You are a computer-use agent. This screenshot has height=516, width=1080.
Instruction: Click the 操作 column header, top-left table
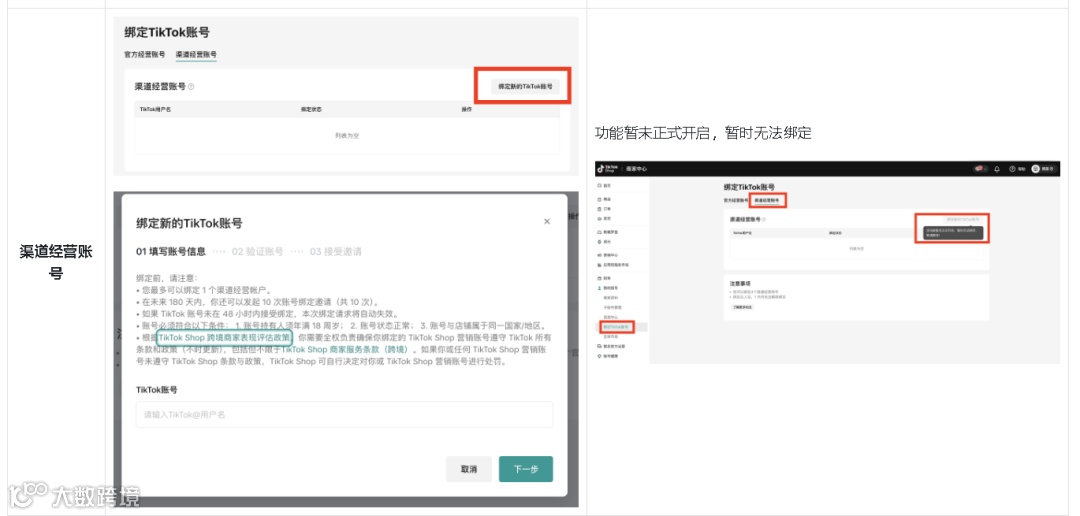466,110
